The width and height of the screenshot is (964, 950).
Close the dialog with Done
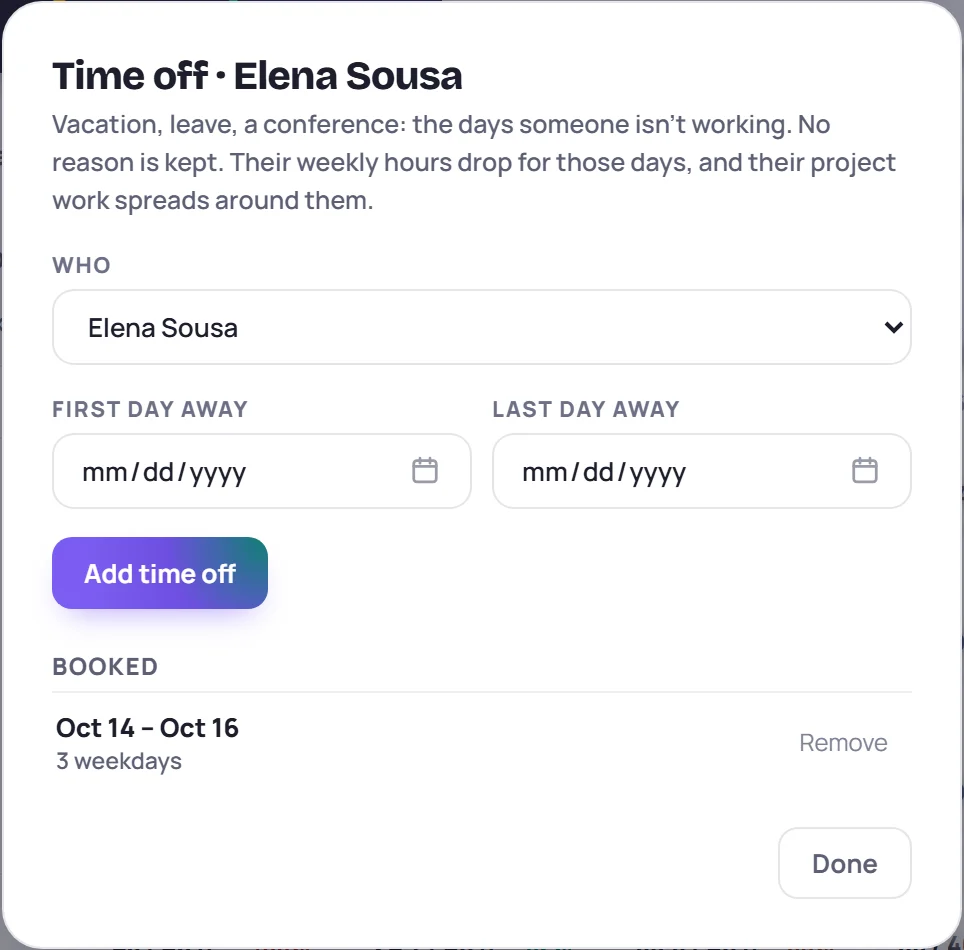pyautogui.click(x=845, y=863)
